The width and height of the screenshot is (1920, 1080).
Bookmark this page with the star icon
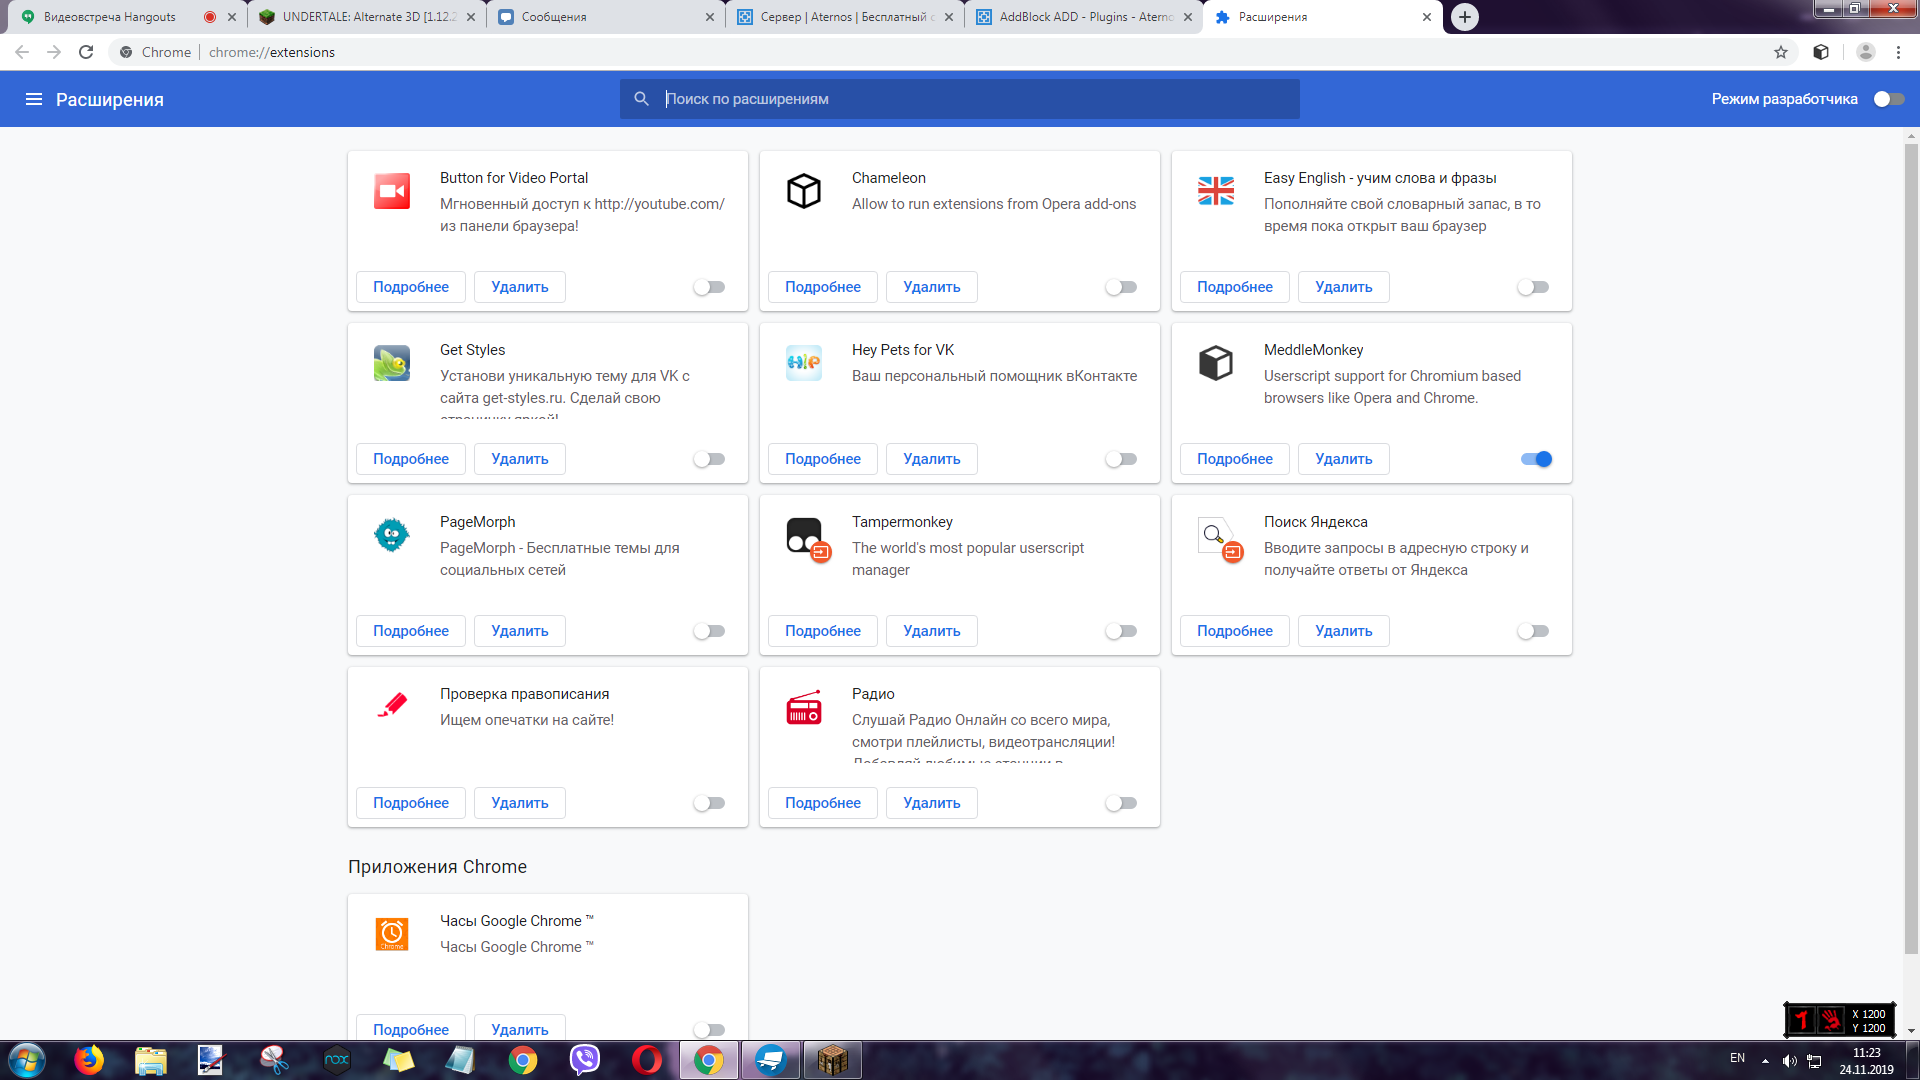(1781, 52)
